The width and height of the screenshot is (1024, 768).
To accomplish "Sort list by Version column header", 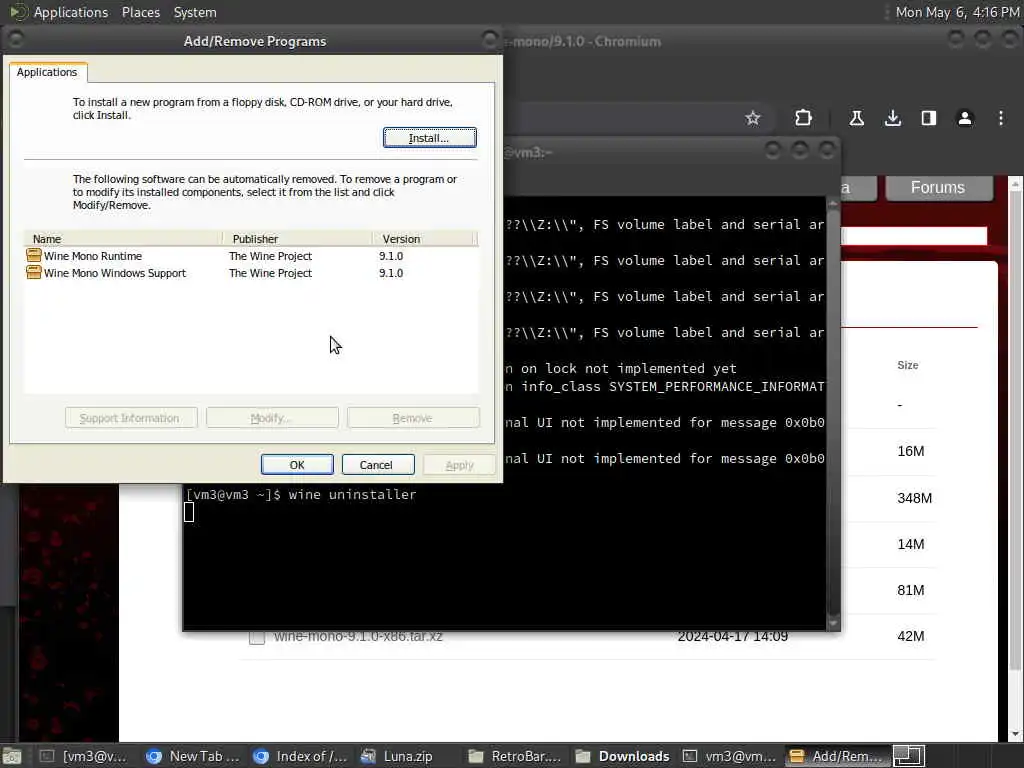I will pos(424,239).
